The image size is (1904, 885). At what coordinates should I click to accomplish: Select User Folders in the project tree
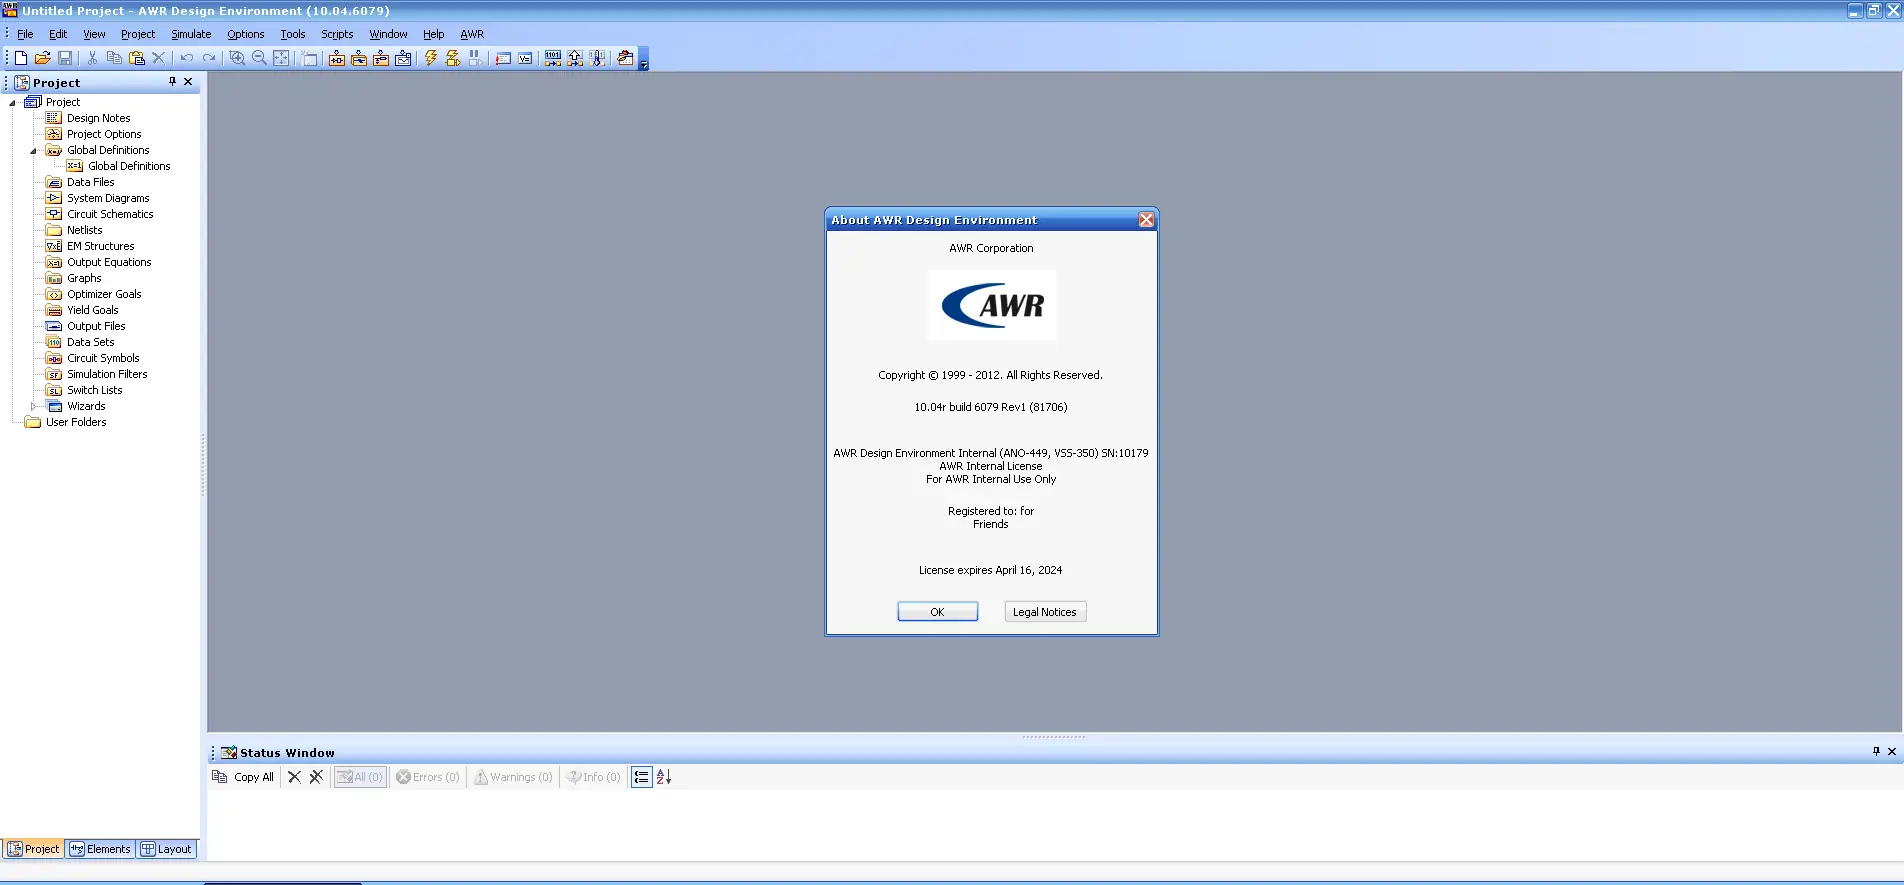(76, 422)
